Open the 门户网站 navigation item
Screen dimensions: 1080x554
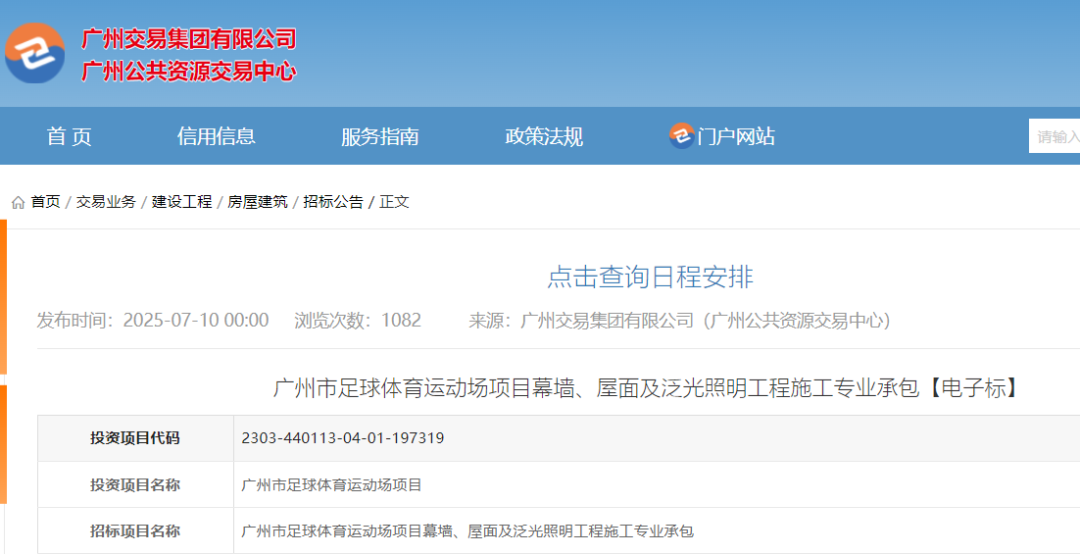pos(736,136)
